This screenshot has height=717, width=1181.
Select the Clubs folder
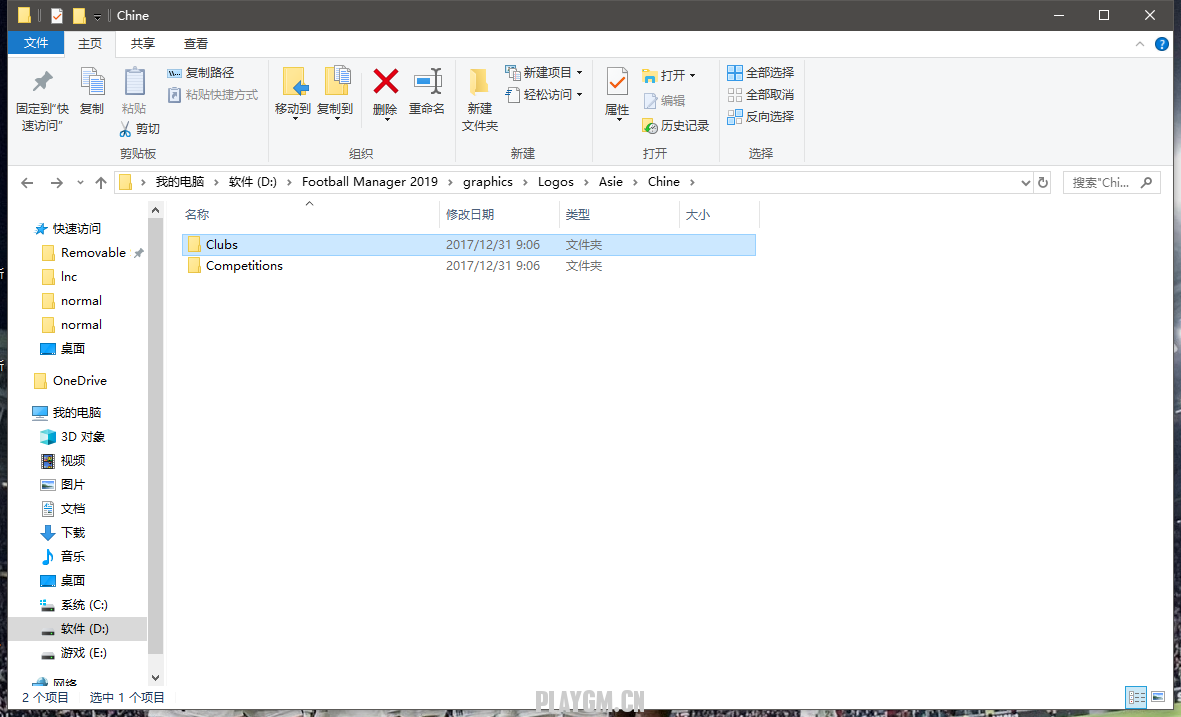(468, 245)
